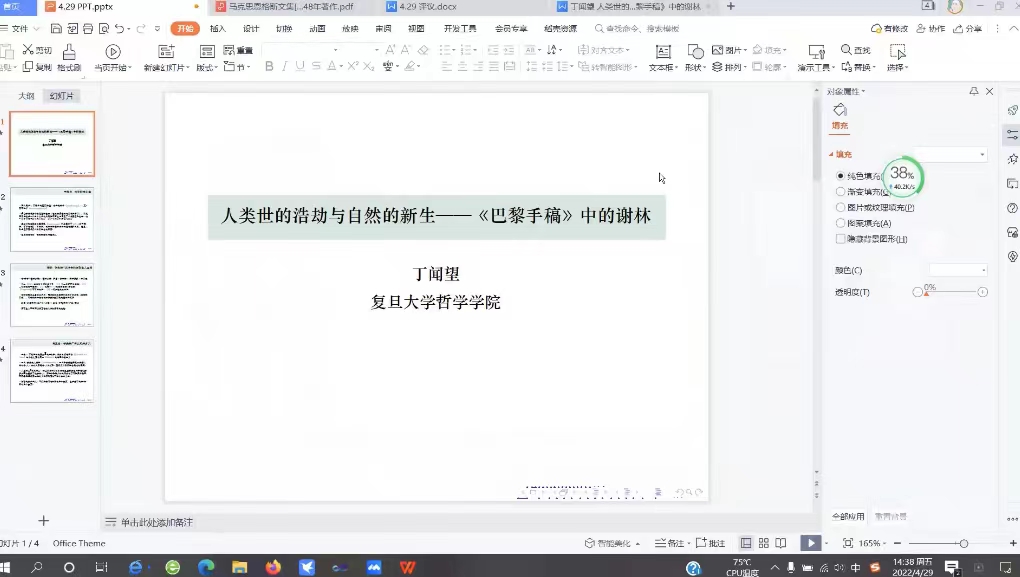Select picture or texture fill (图片或纹理填充) option
Screen dimensions: 1020x577
840,208
